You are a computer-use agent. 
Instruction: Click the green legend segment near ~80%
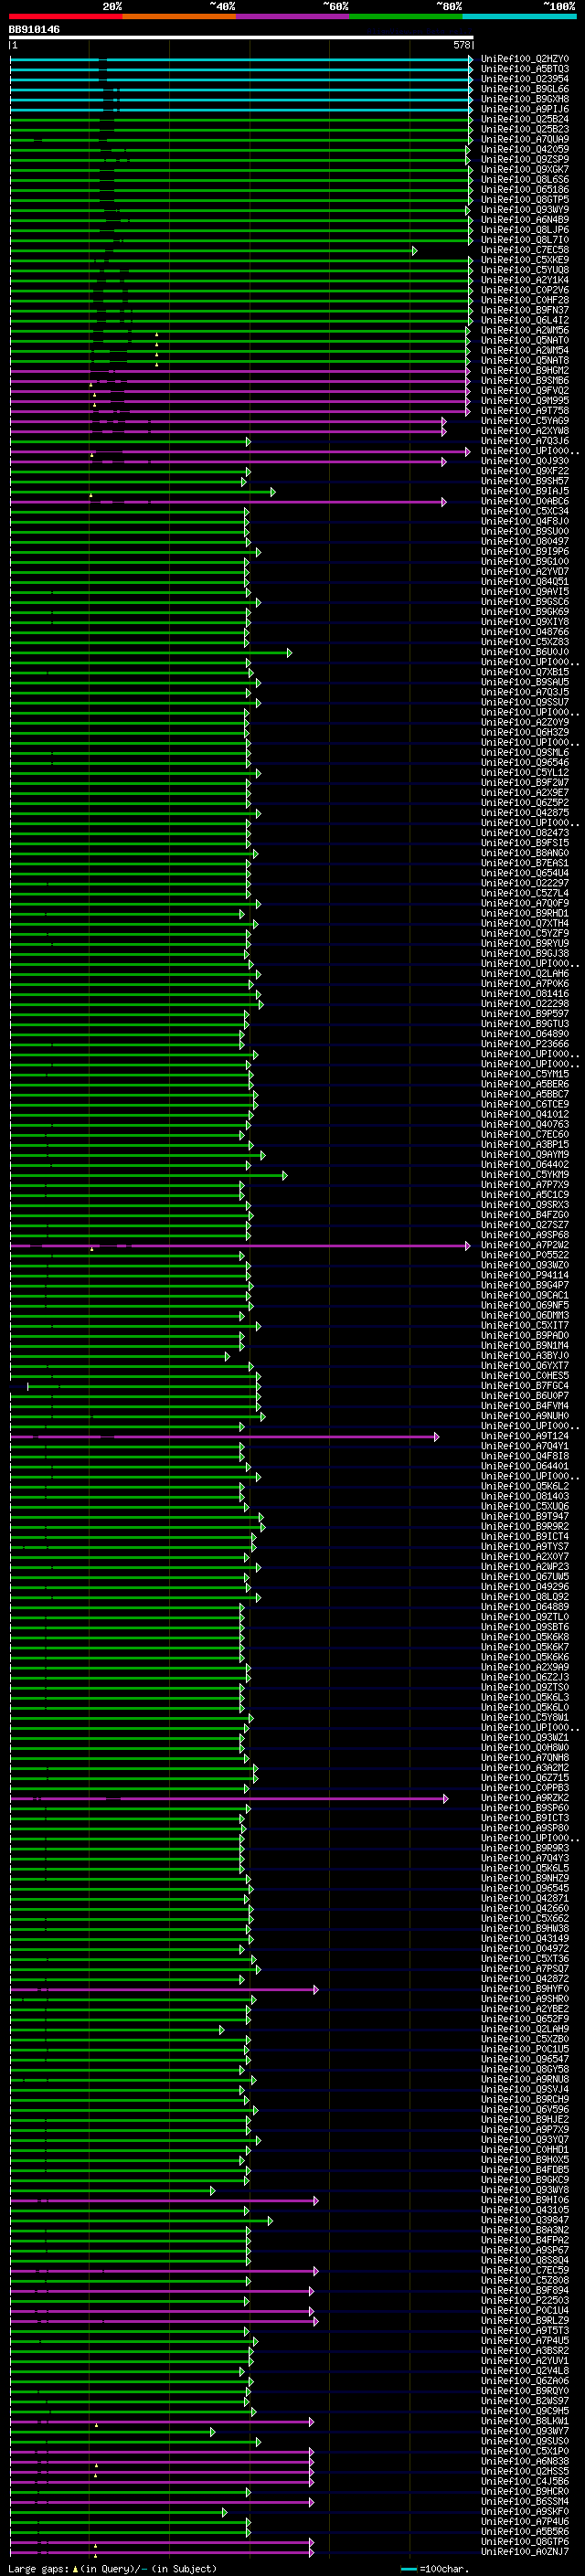[406, 16]
